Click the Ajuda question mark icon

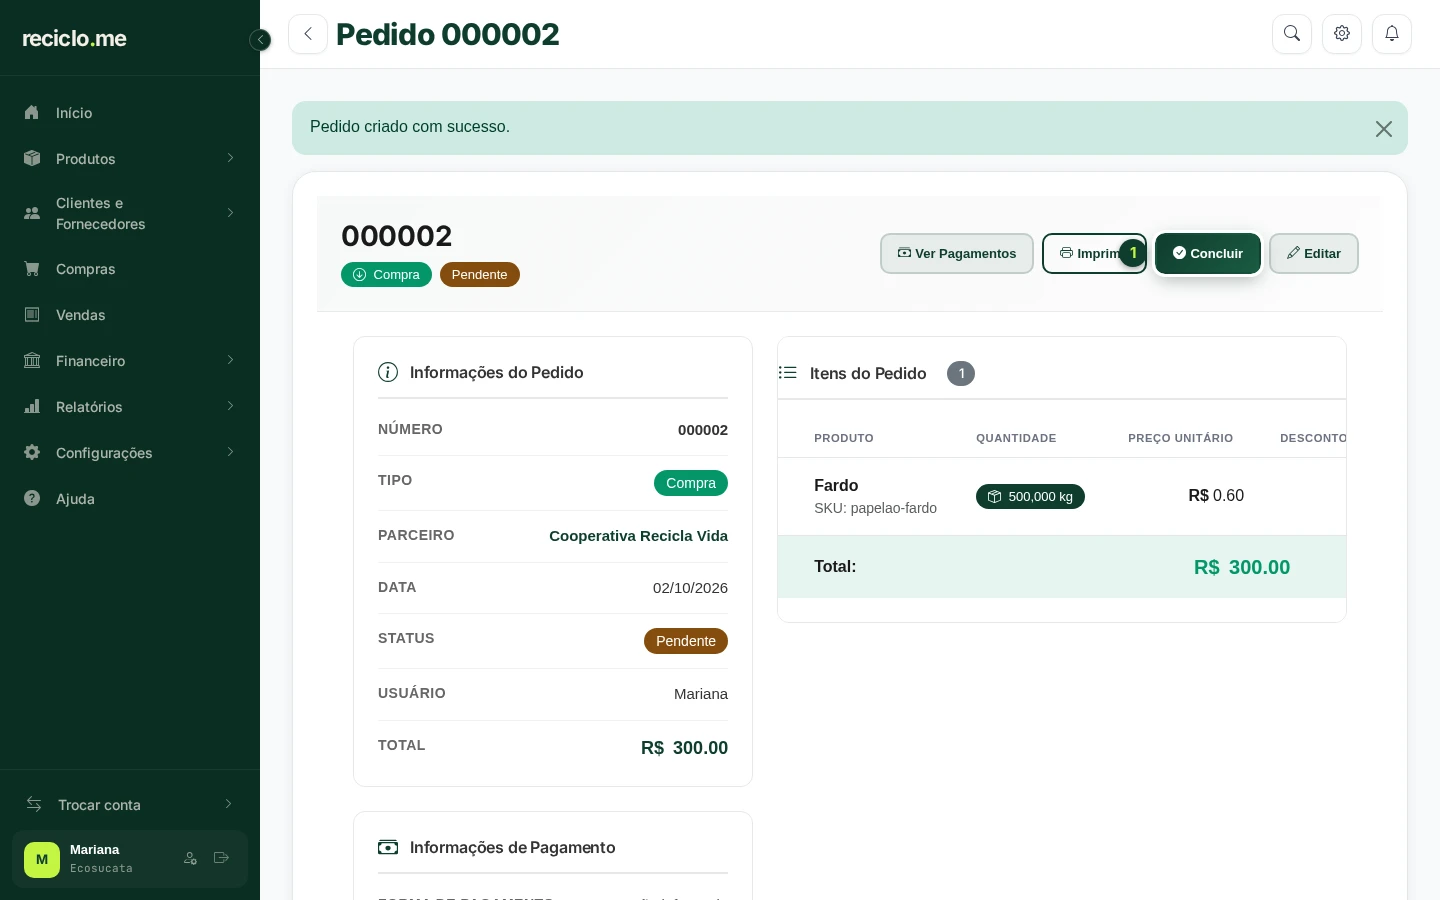tap(32, 499)
